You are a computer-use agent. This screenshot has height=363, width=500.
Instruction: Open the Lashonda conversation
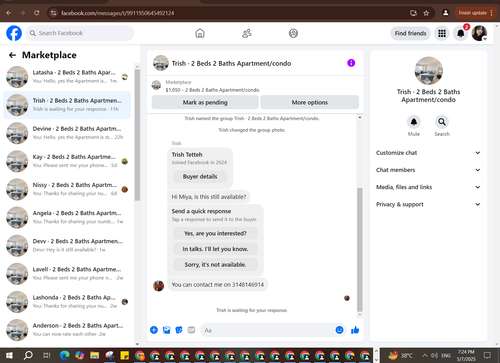pyautogui.click(x=67, y=302)
